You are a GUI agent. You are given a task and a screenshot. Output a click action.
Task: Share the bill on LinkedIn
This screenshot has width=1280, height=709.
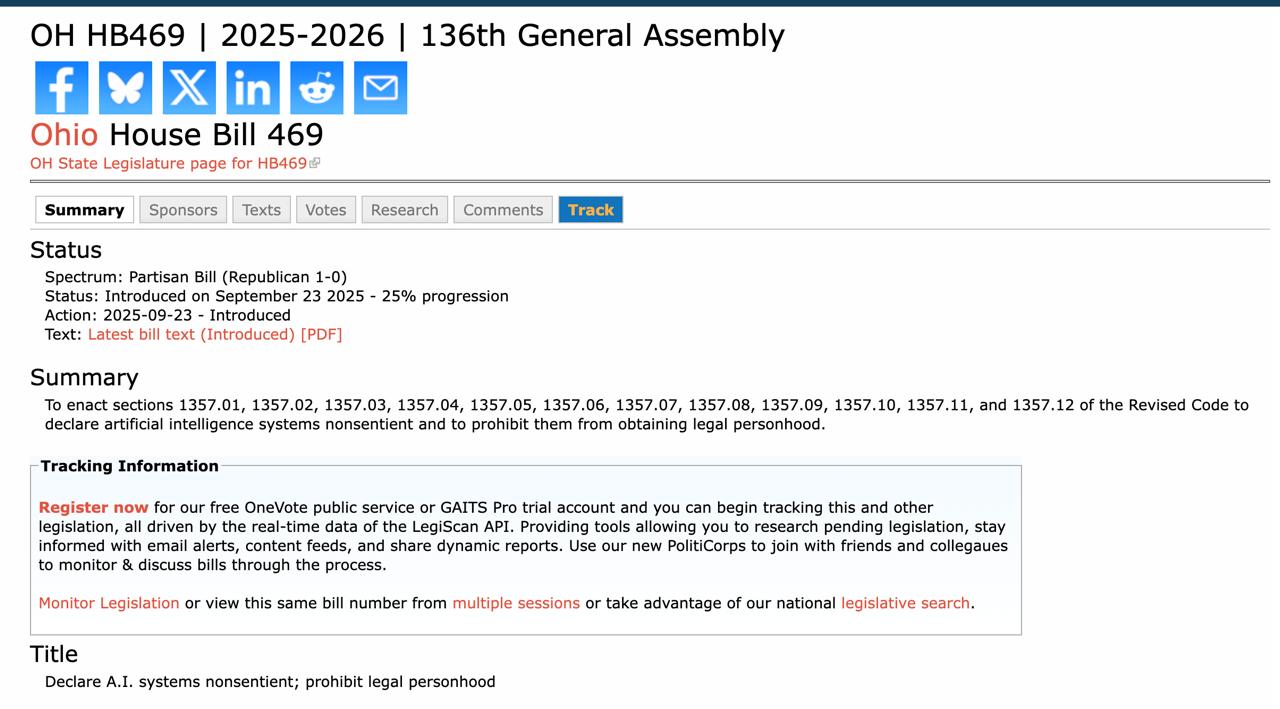click(x=253, y=88)
